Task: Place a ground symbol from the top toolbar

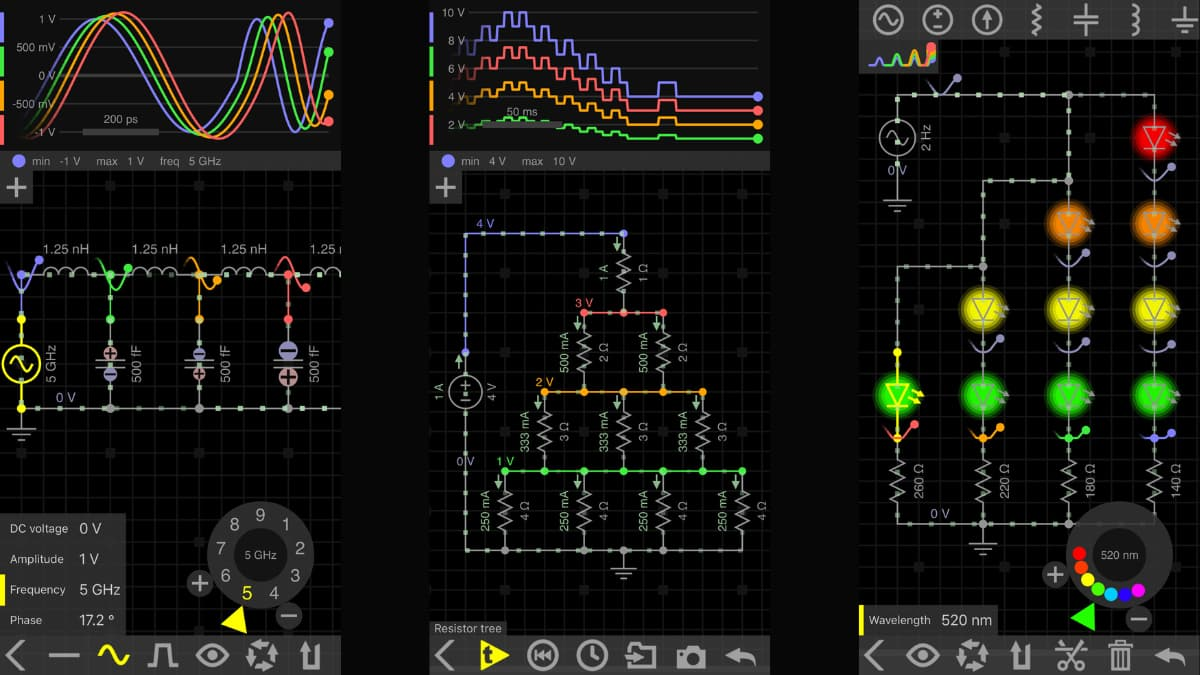Action: tap(1184, 21)
